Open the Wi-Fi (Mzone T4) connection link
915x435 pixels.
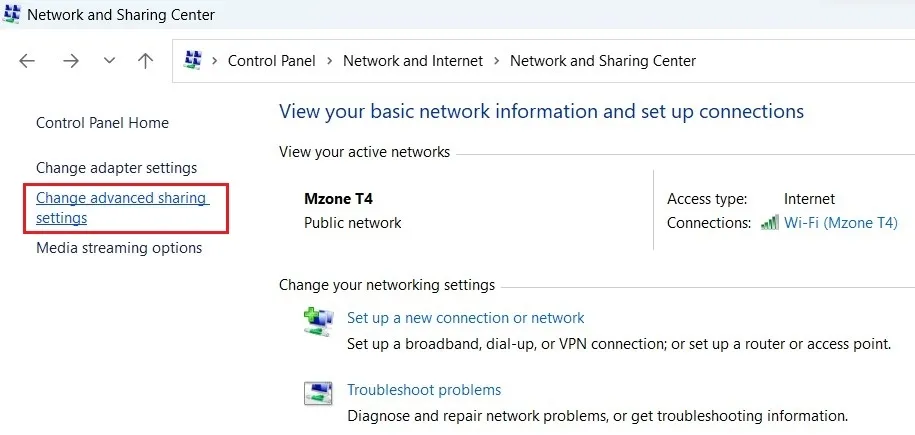[840, 223]
